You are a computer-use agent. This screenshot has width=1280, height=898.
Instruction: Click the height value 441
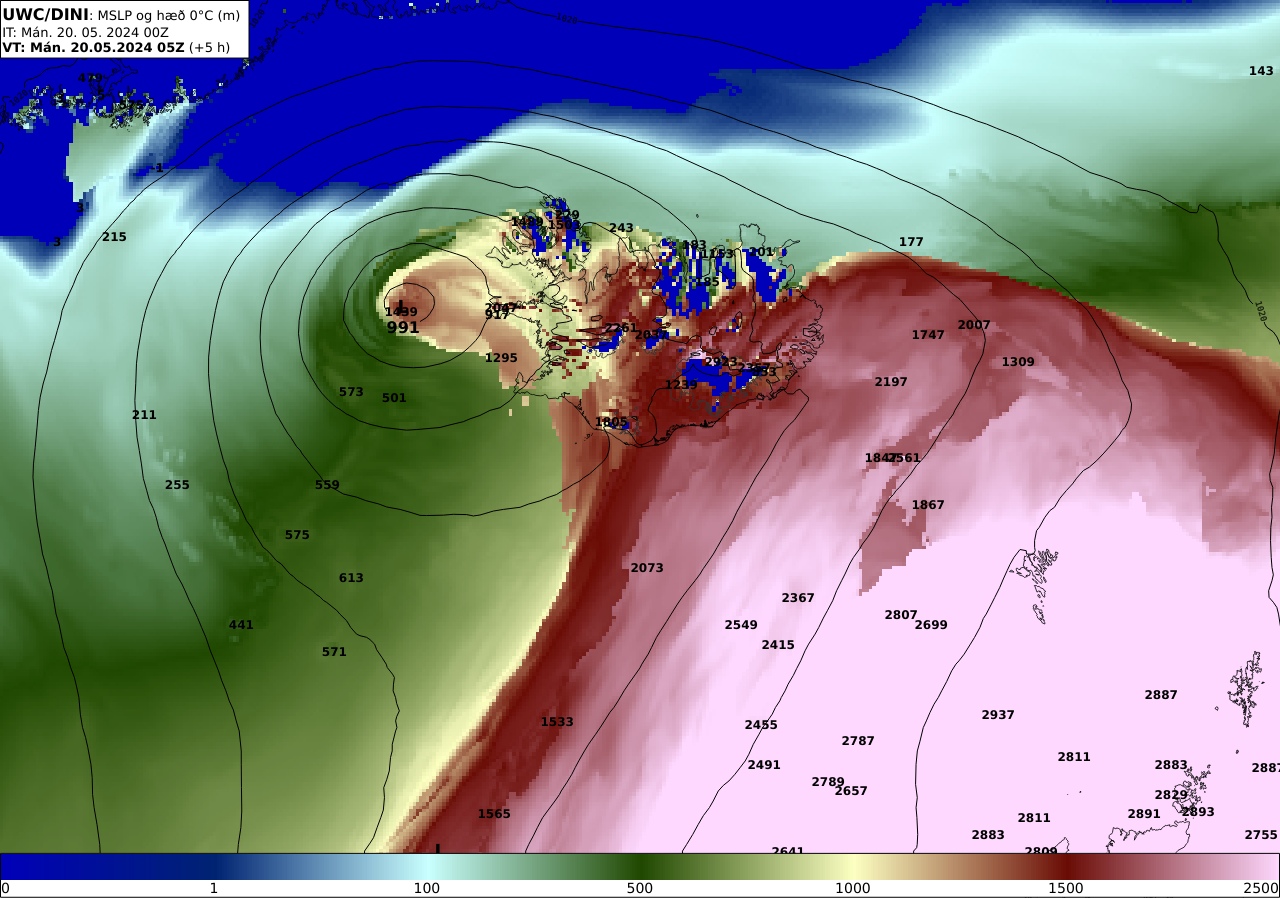pyautogui.click(x=241, y=625)
